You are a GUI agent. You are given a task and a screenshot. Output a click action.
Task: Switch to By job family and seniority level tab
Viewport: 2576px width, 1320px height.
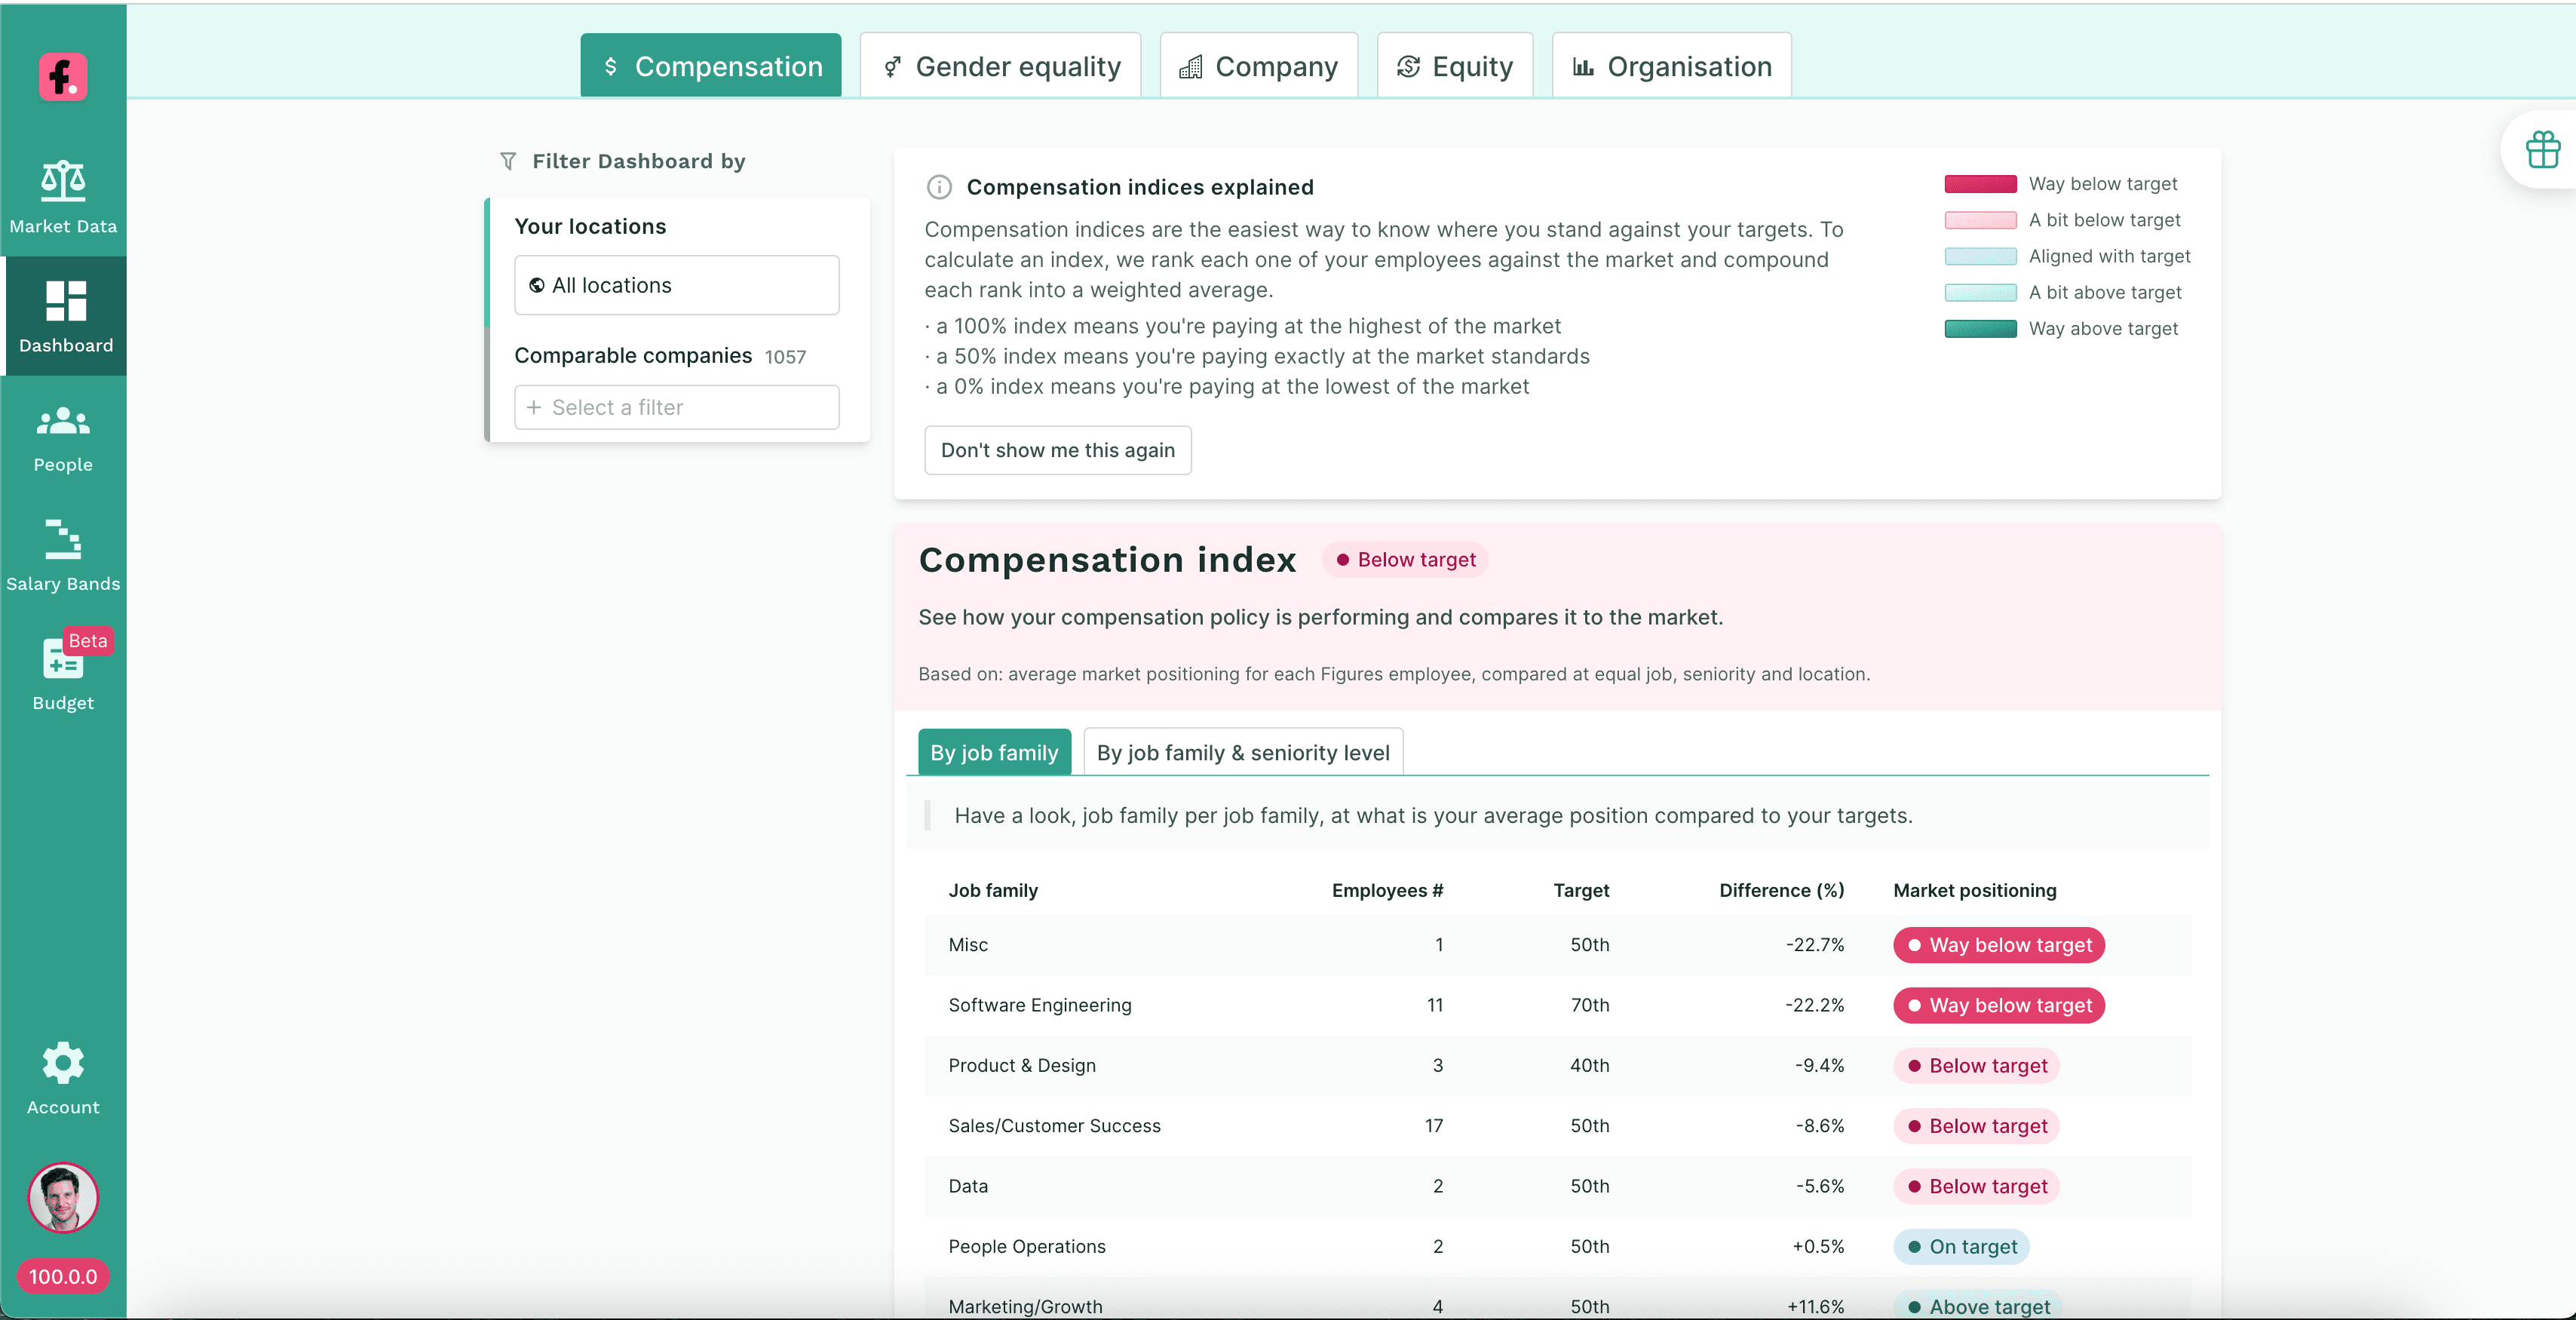pos(1244,753)
